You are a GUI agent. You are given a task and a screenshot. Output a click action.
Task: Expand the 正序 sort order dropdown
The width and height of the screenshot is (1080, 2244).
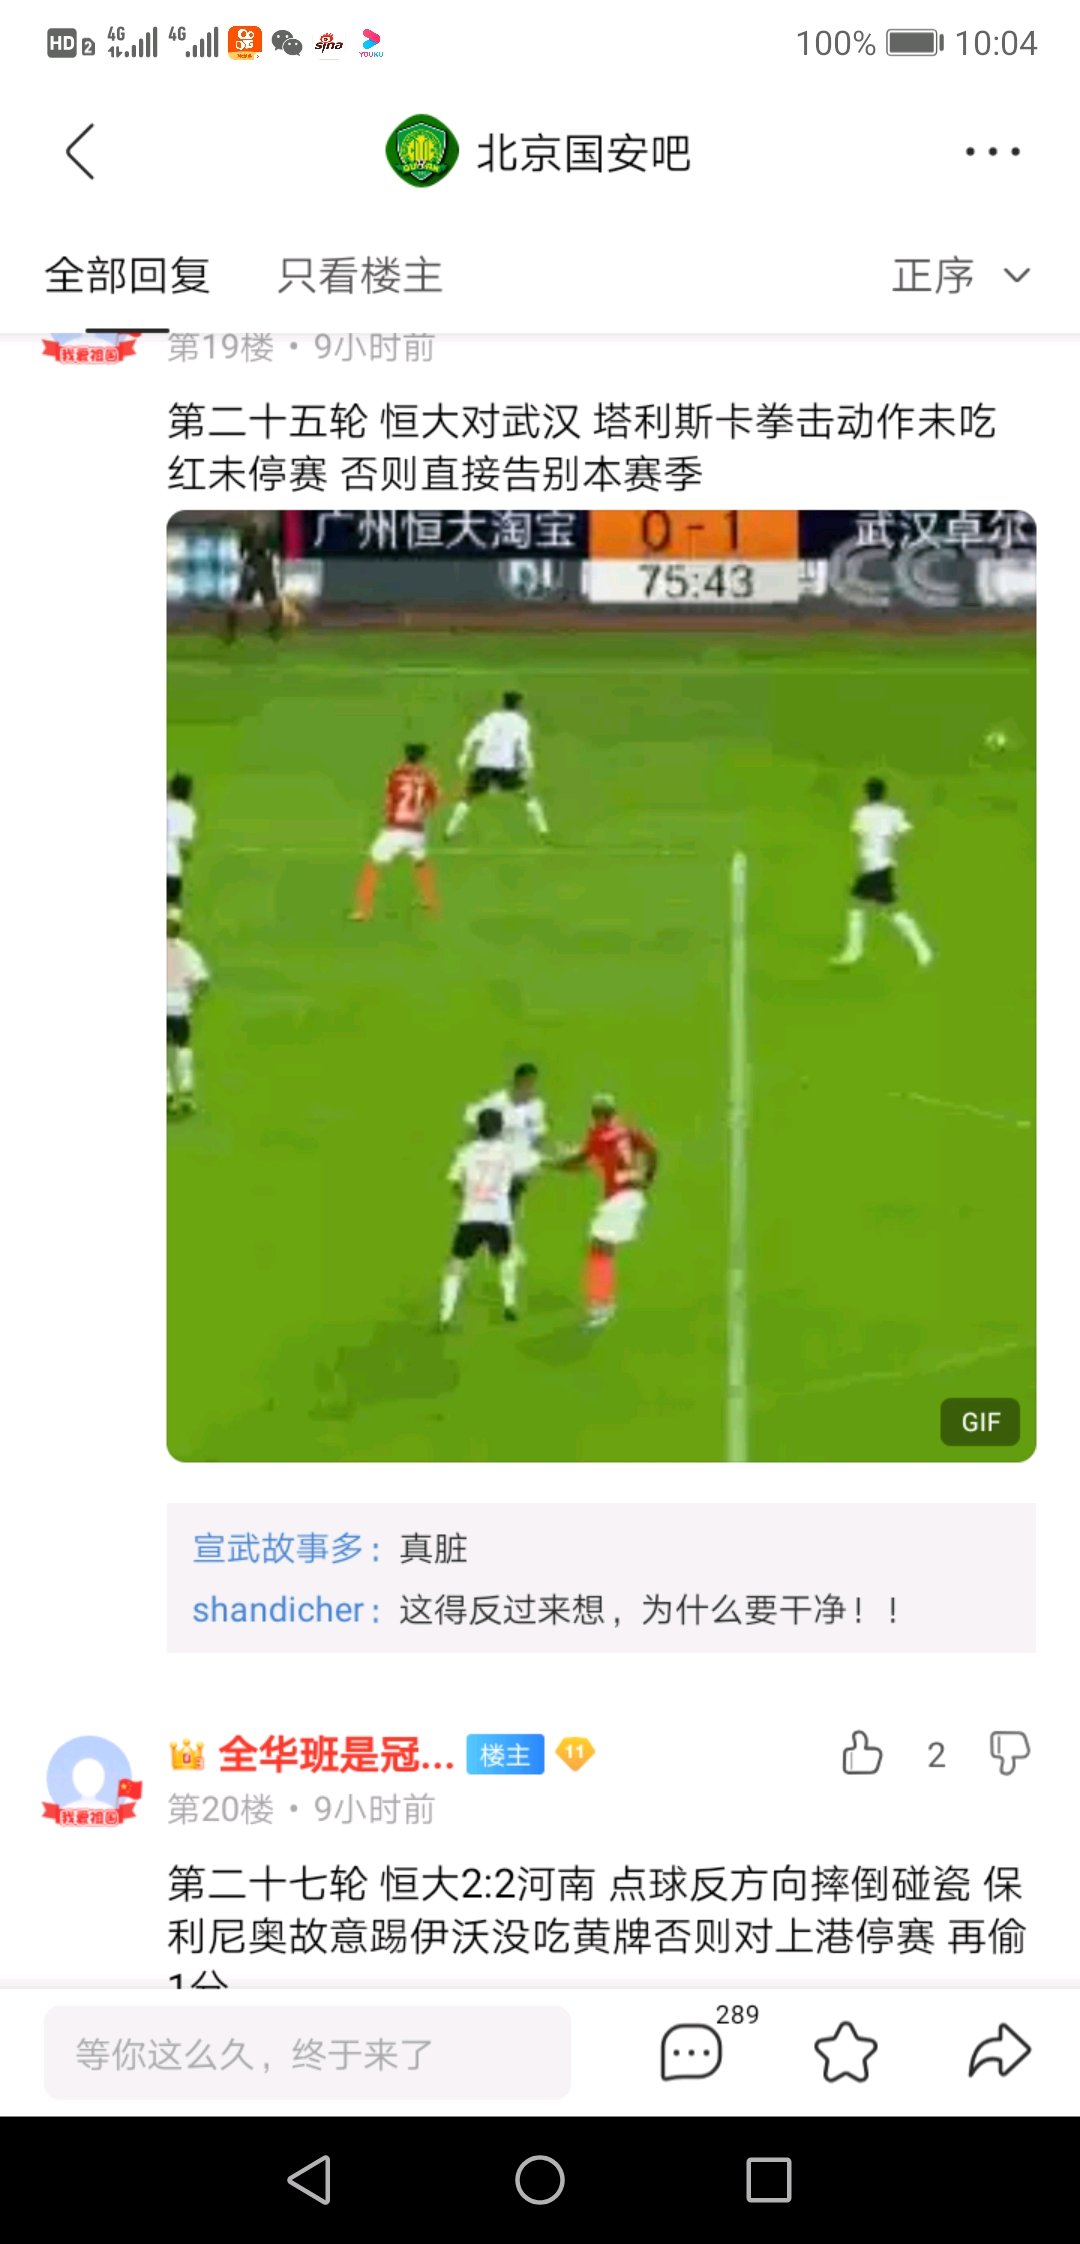coord(960,275)
